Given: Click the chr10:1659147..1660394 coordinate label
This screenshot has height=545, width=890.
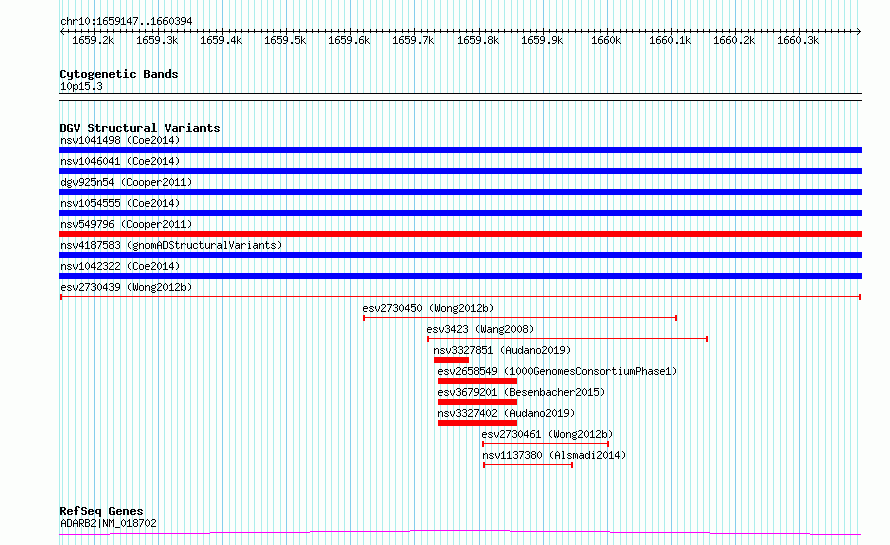Looking at the screenshot, I should point(126,21).
